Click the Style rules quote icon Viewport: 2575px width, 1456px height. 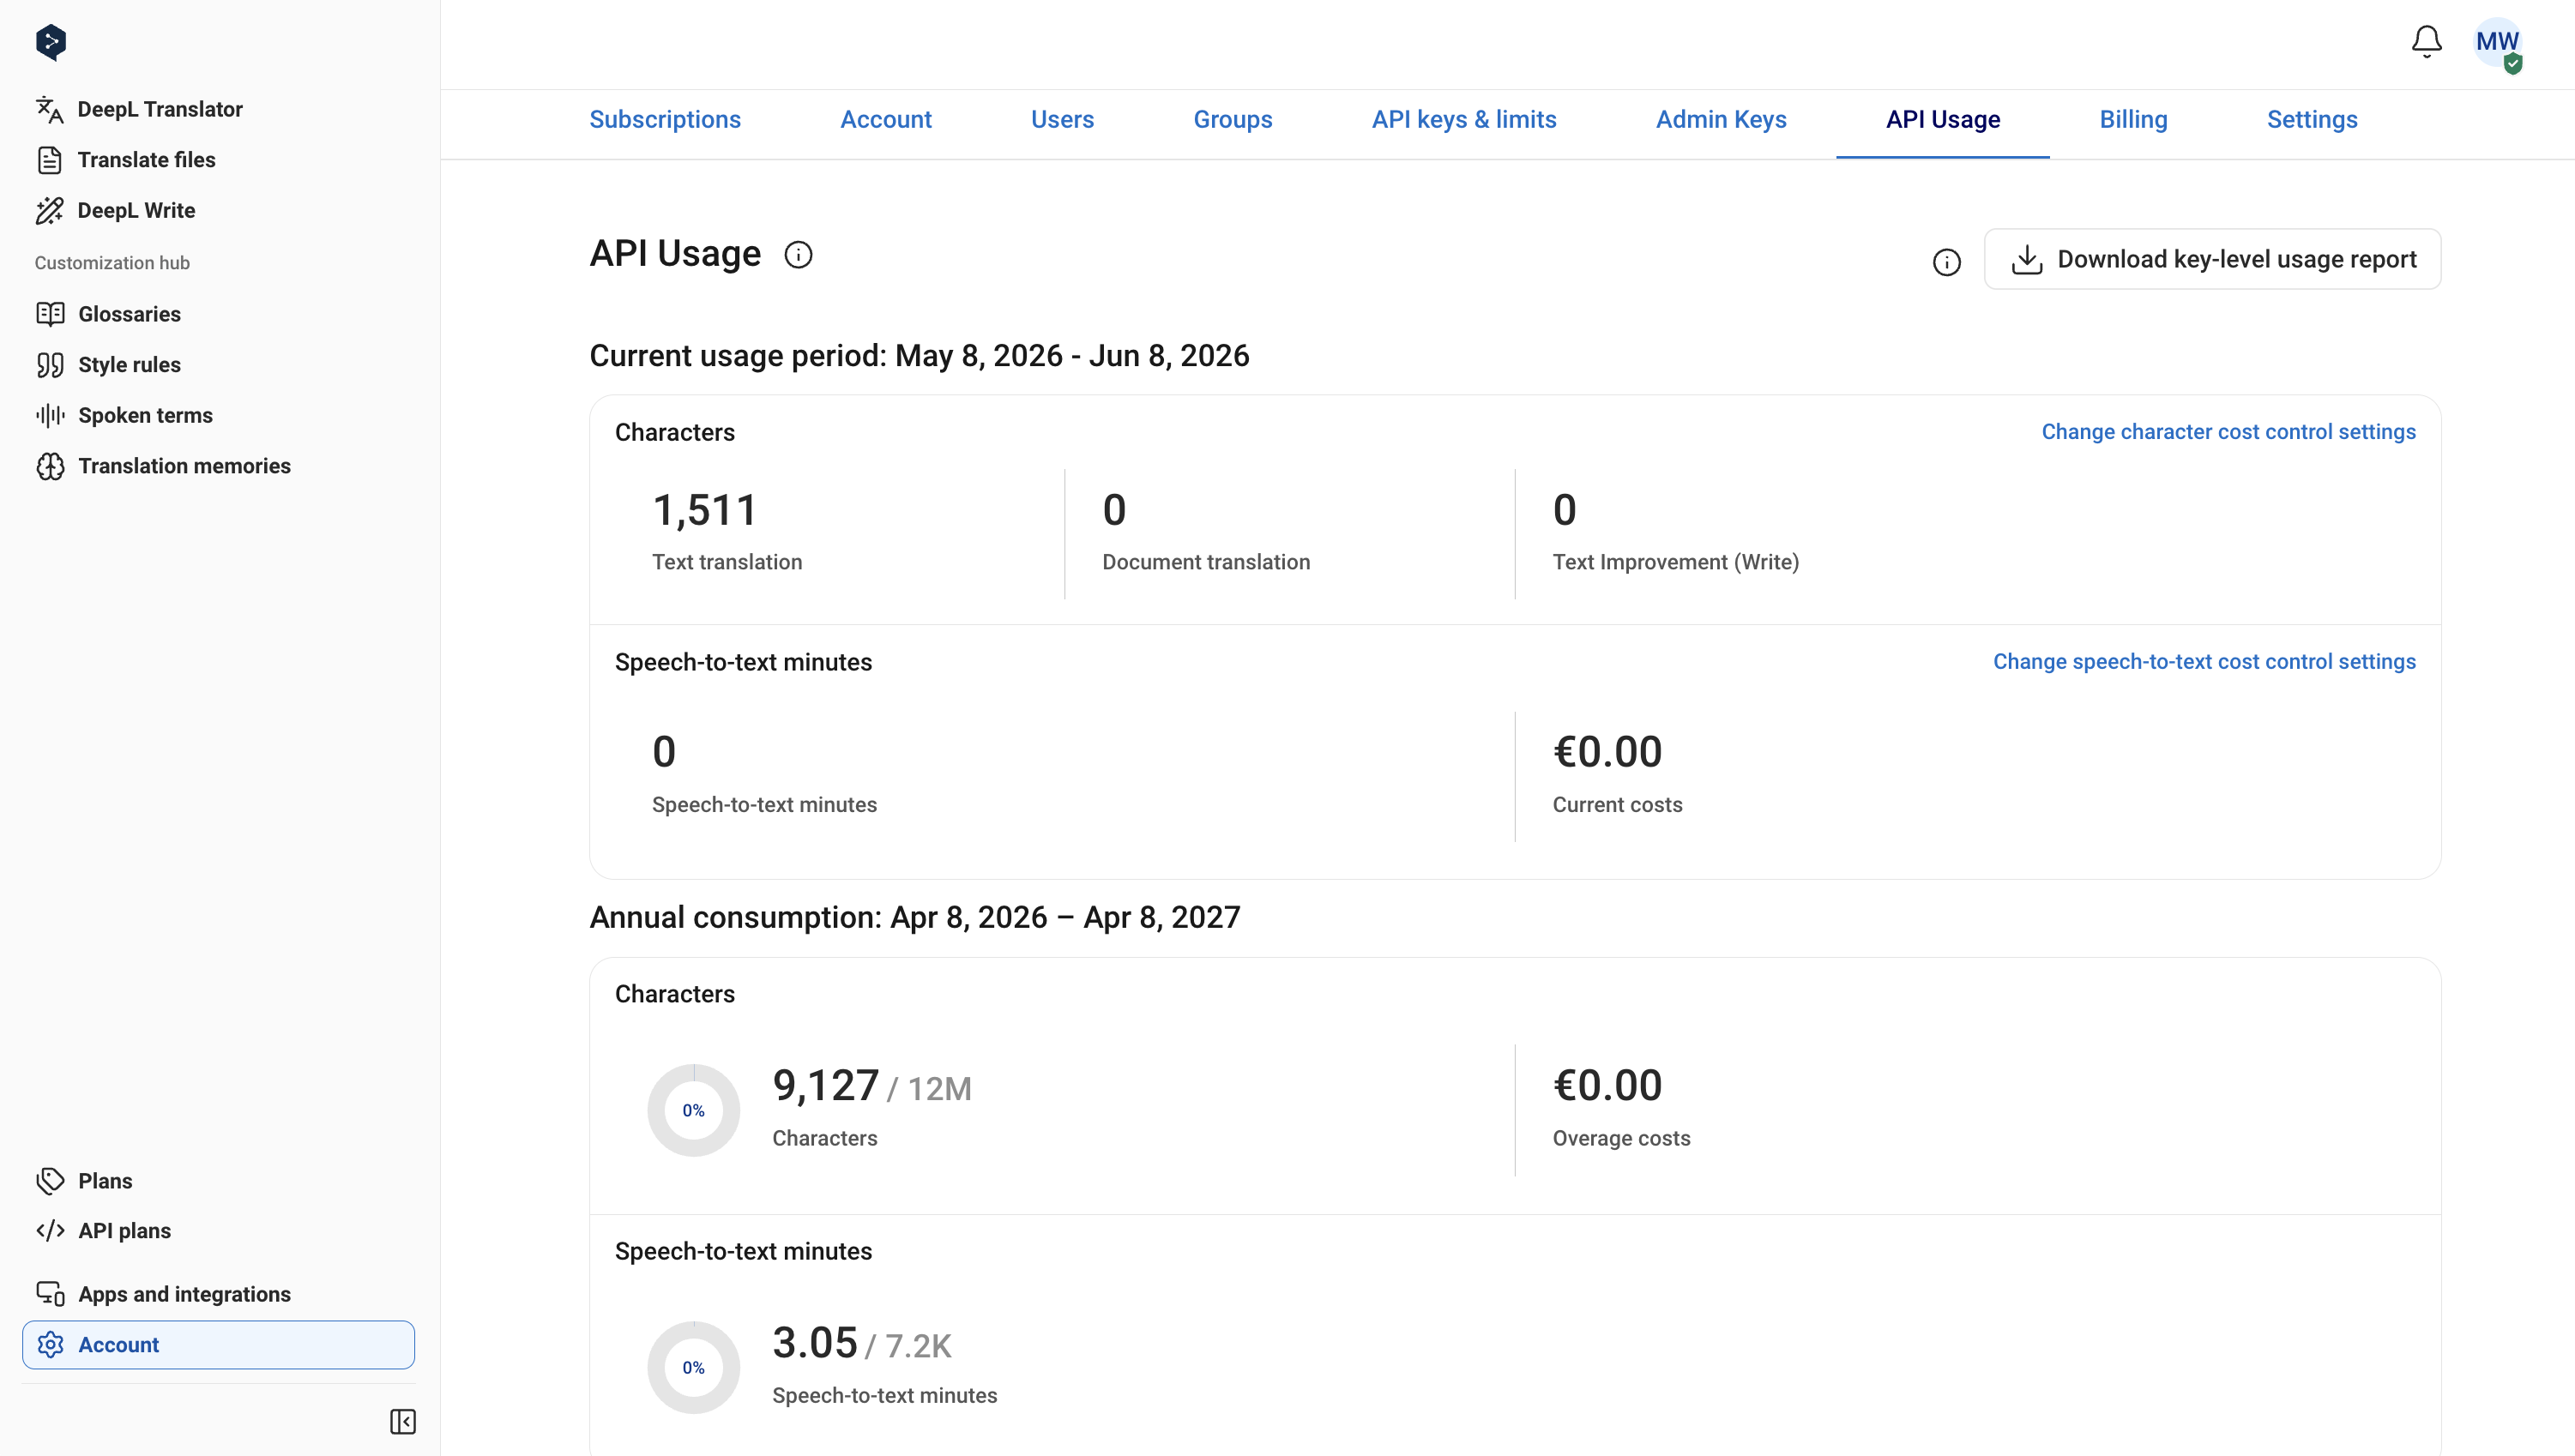(x=50, y=365)
